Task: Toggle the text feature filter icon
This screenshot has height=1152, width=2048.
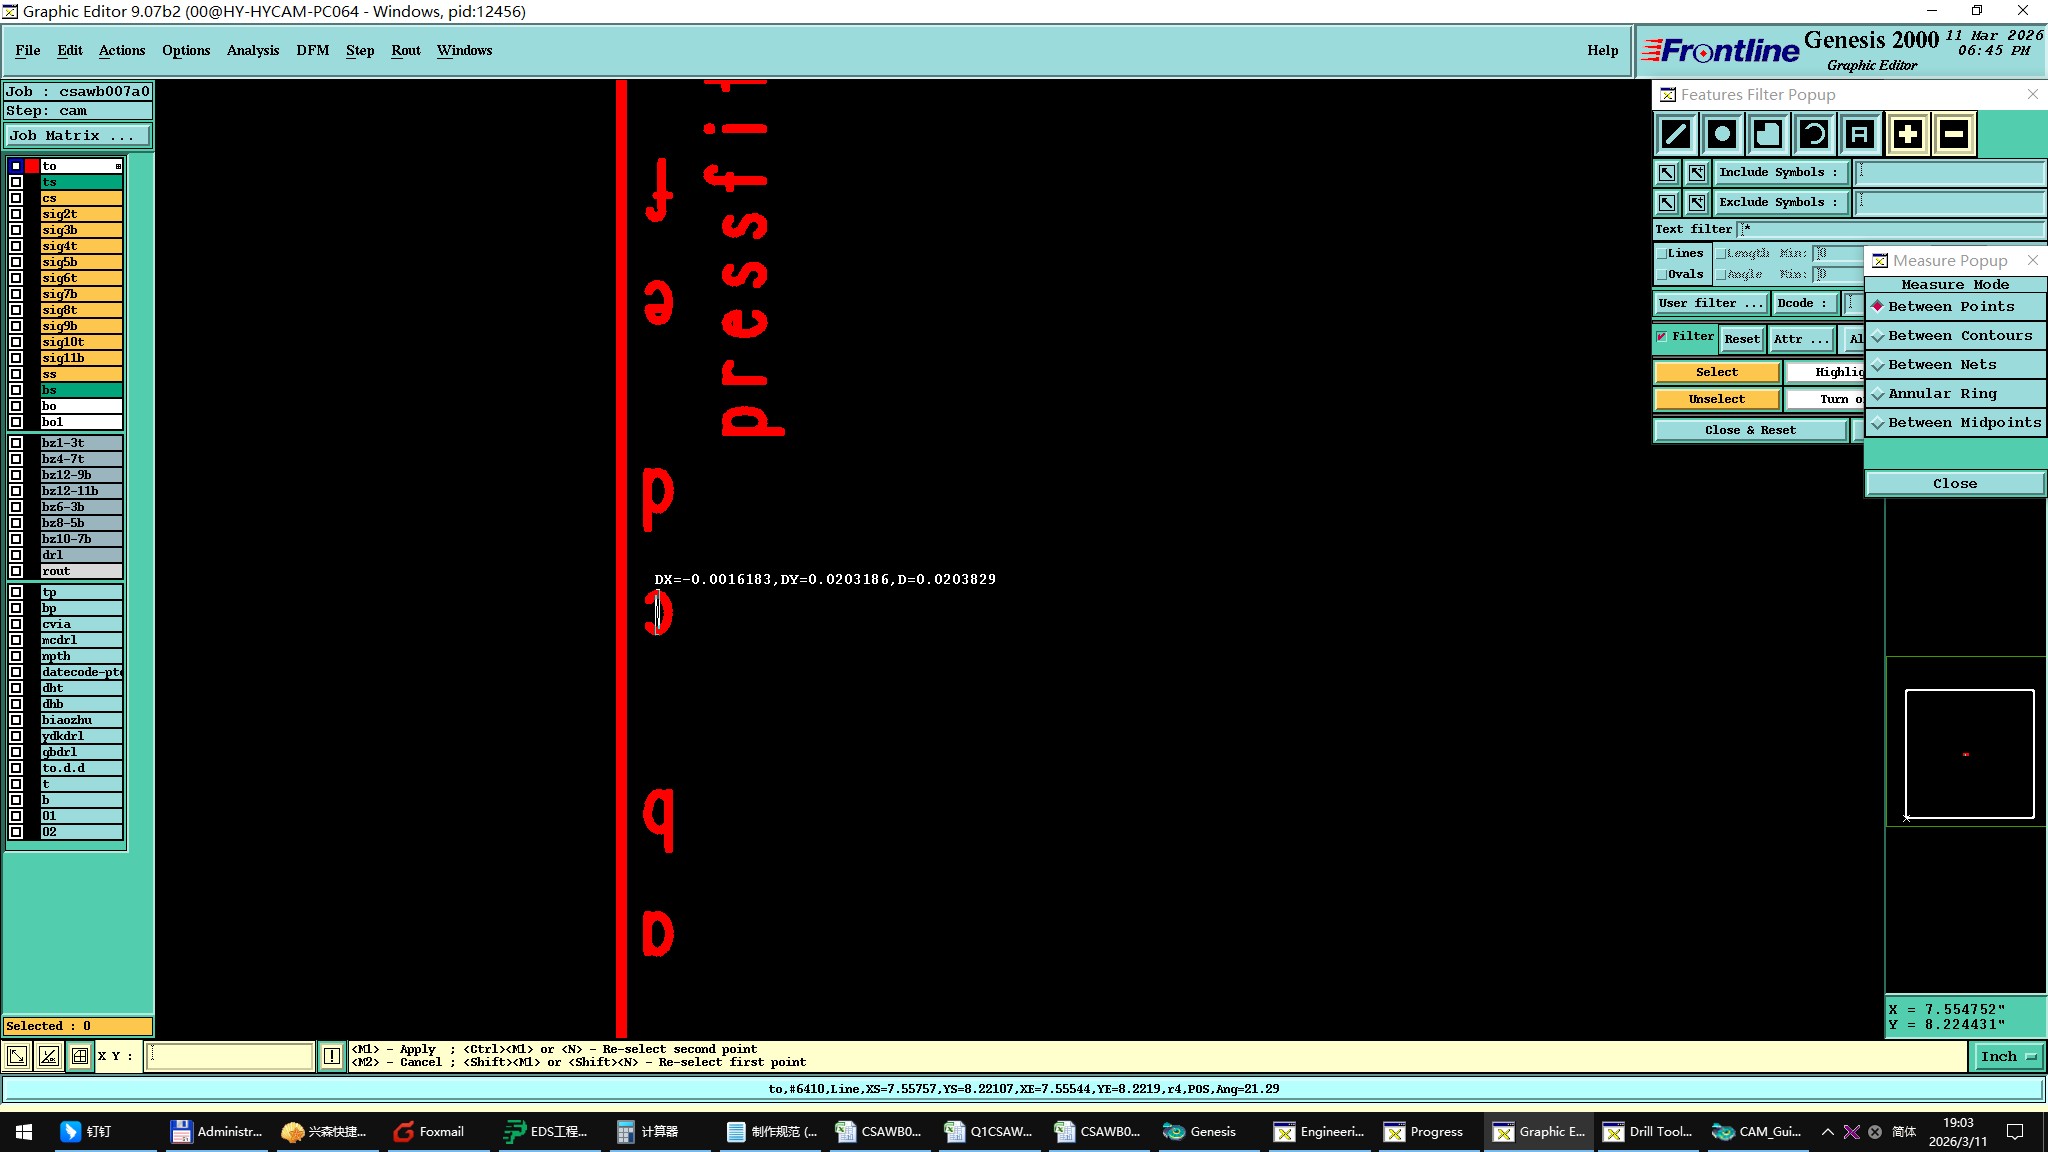Action: pos(1859,134)
